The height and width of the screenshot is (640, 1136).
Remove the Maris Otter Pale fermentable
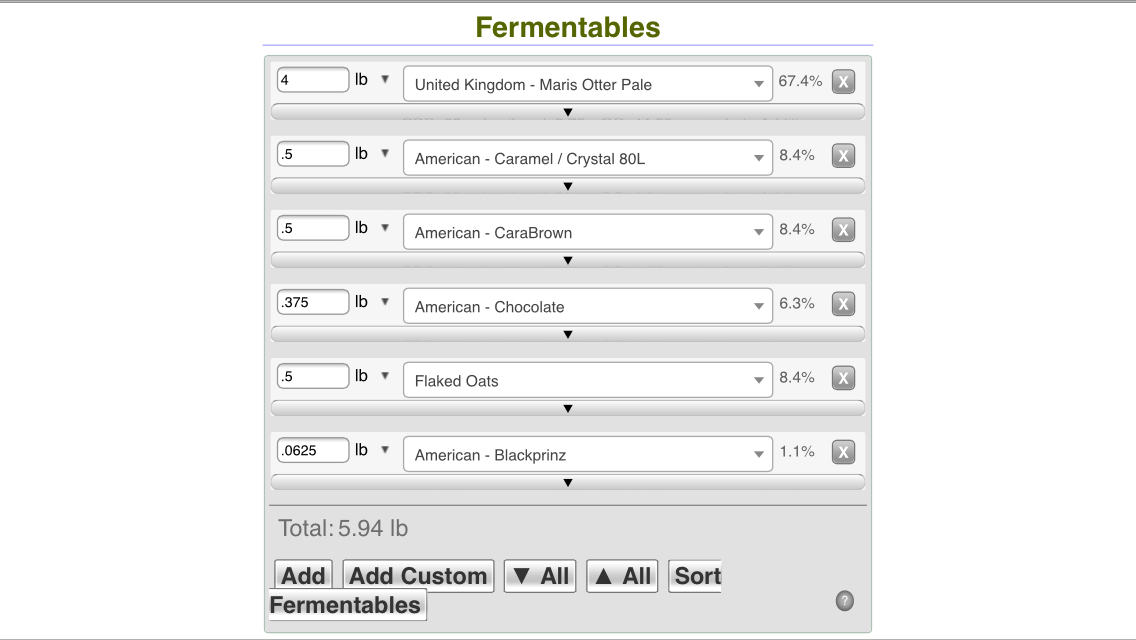[x=843, y=82]
